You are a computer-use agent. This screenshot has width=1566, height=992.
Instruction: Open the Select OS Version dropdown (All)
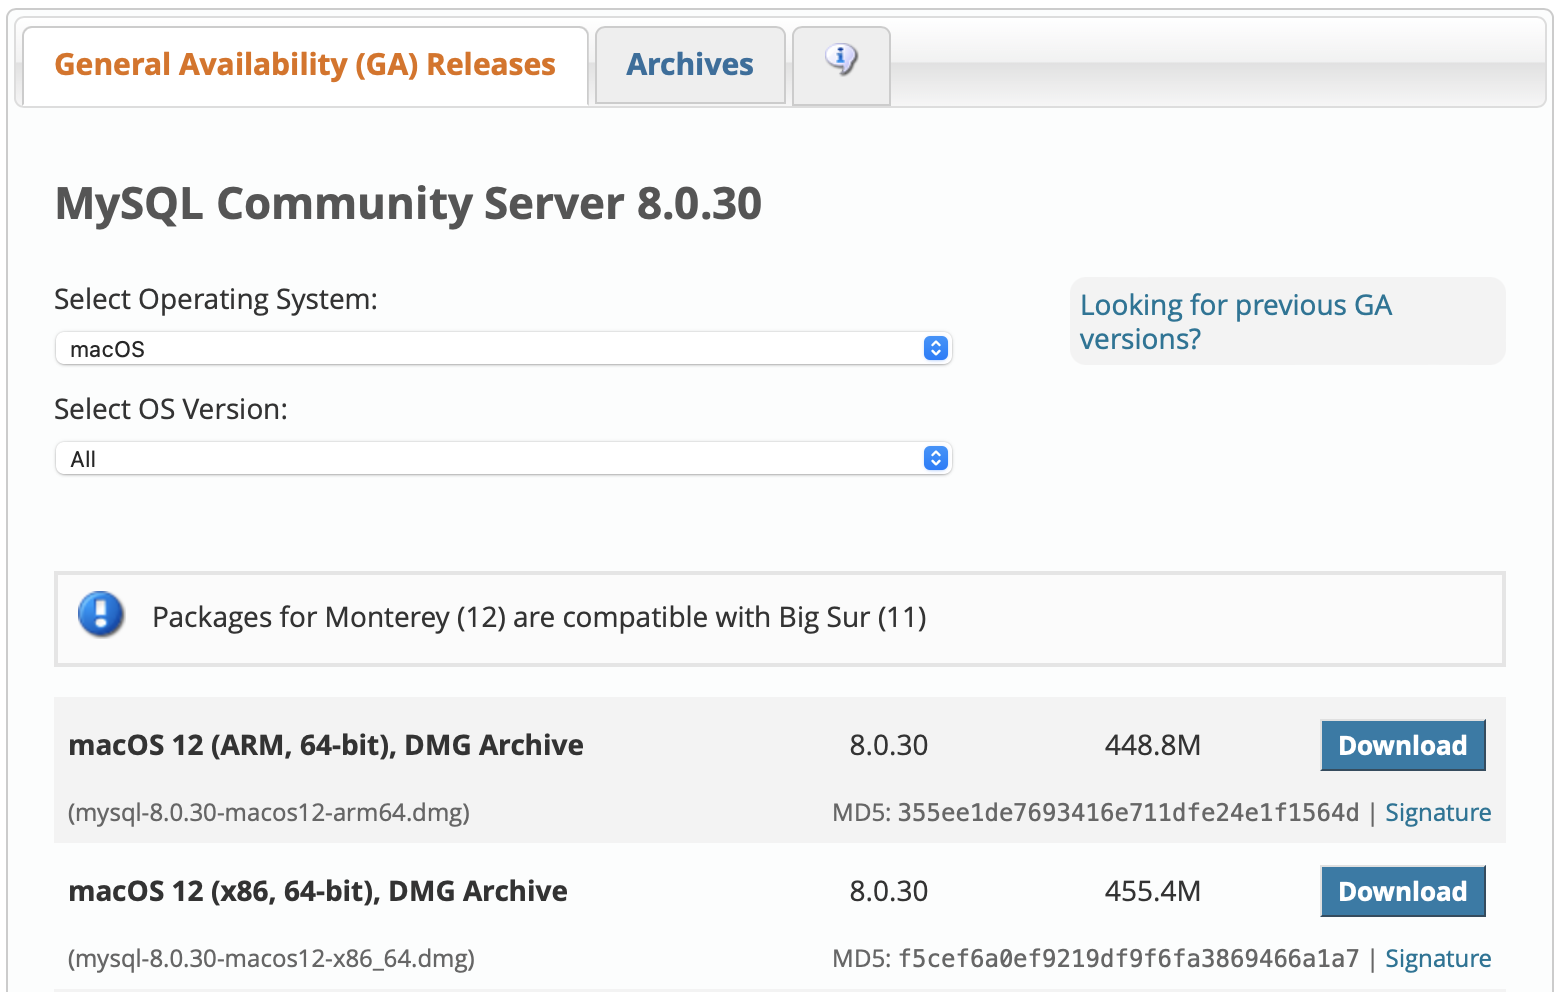point(503,458)
